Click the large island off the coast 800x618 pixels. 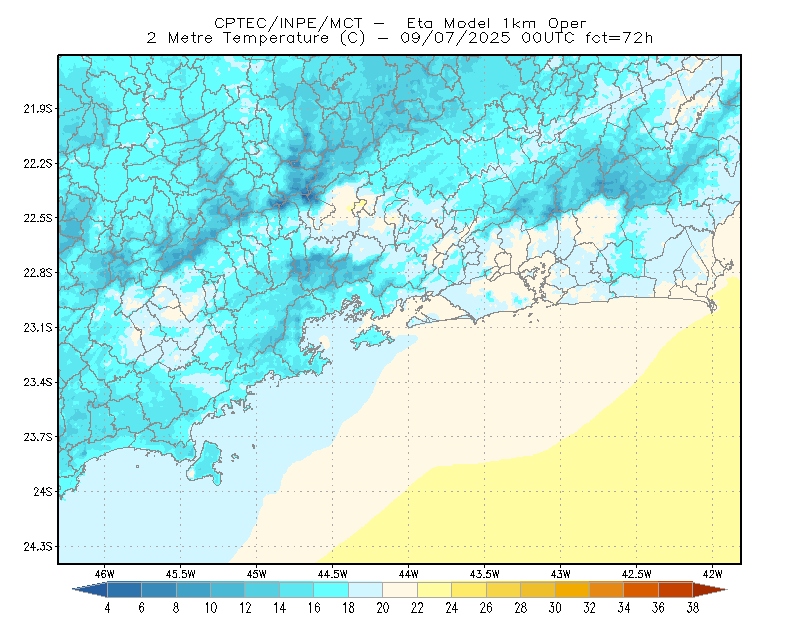point(206,462)
